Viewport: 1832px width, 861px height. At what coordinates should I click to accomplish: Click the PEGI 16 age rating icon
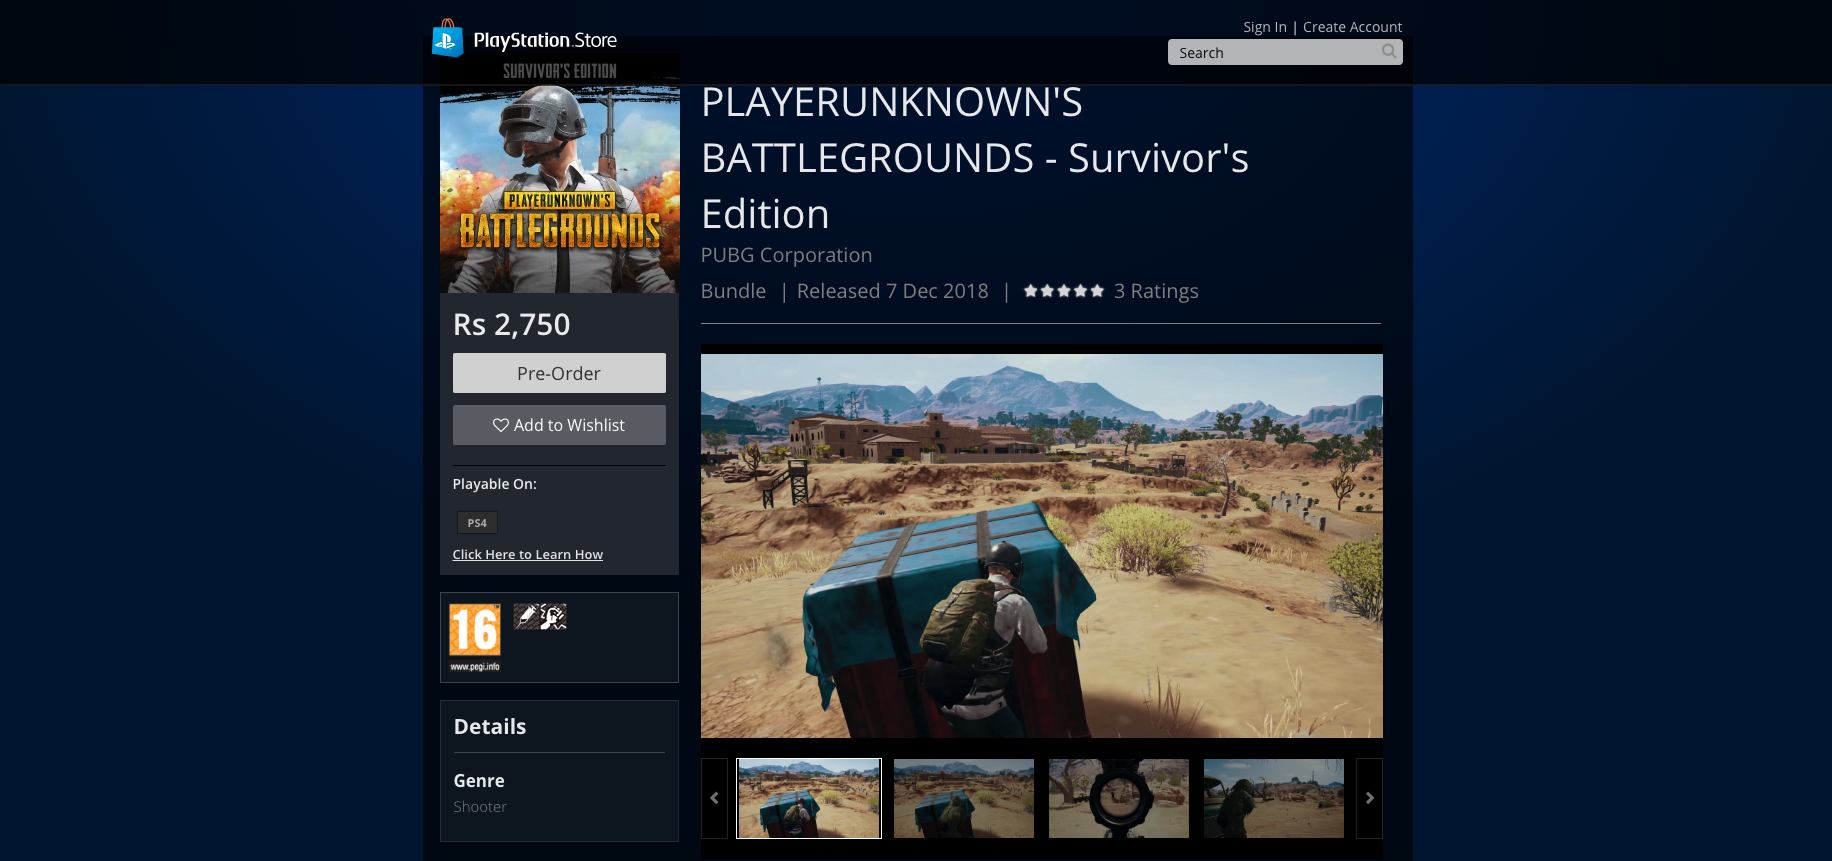[474, 637]
